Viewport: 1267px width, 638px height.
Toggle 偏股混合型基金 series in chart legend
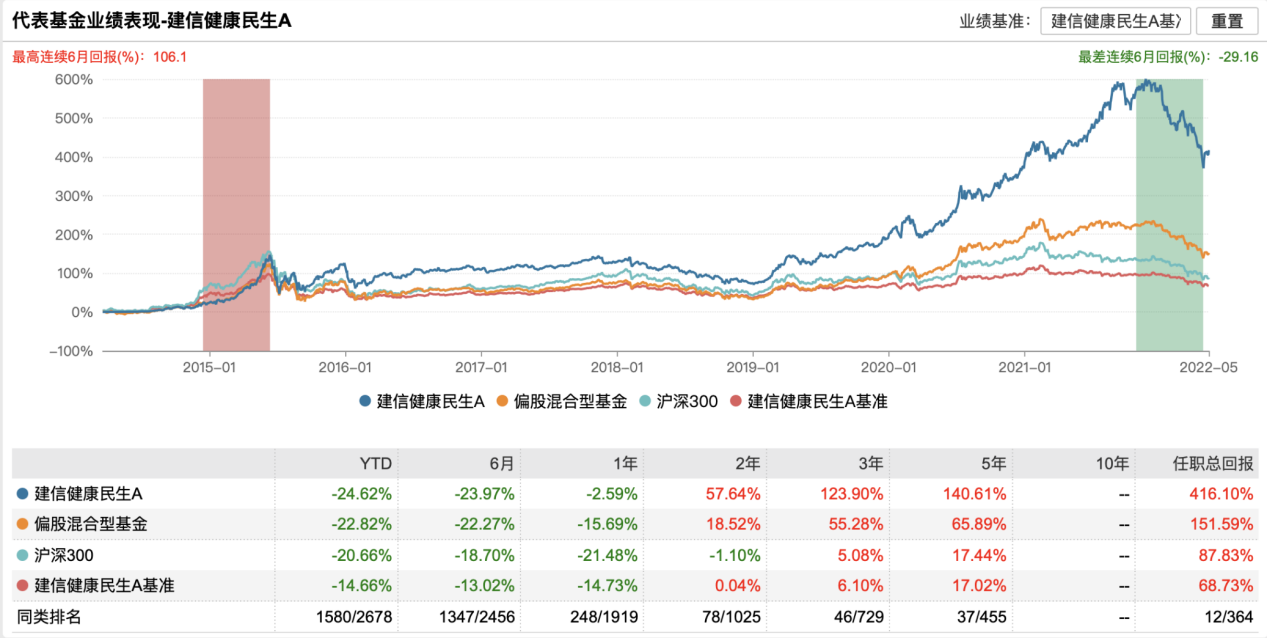(560, 402)
